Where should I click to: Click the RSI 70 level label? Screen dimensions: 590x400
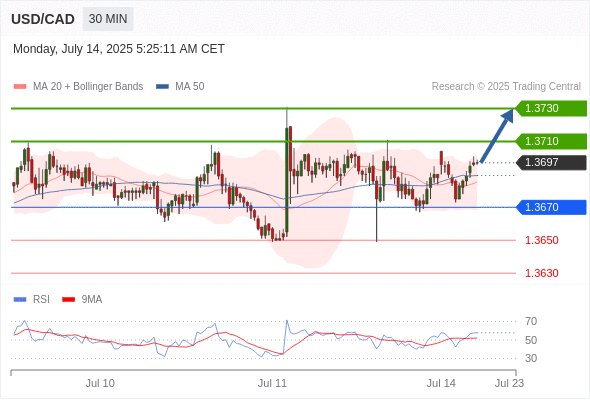click(x=531, y=321)
